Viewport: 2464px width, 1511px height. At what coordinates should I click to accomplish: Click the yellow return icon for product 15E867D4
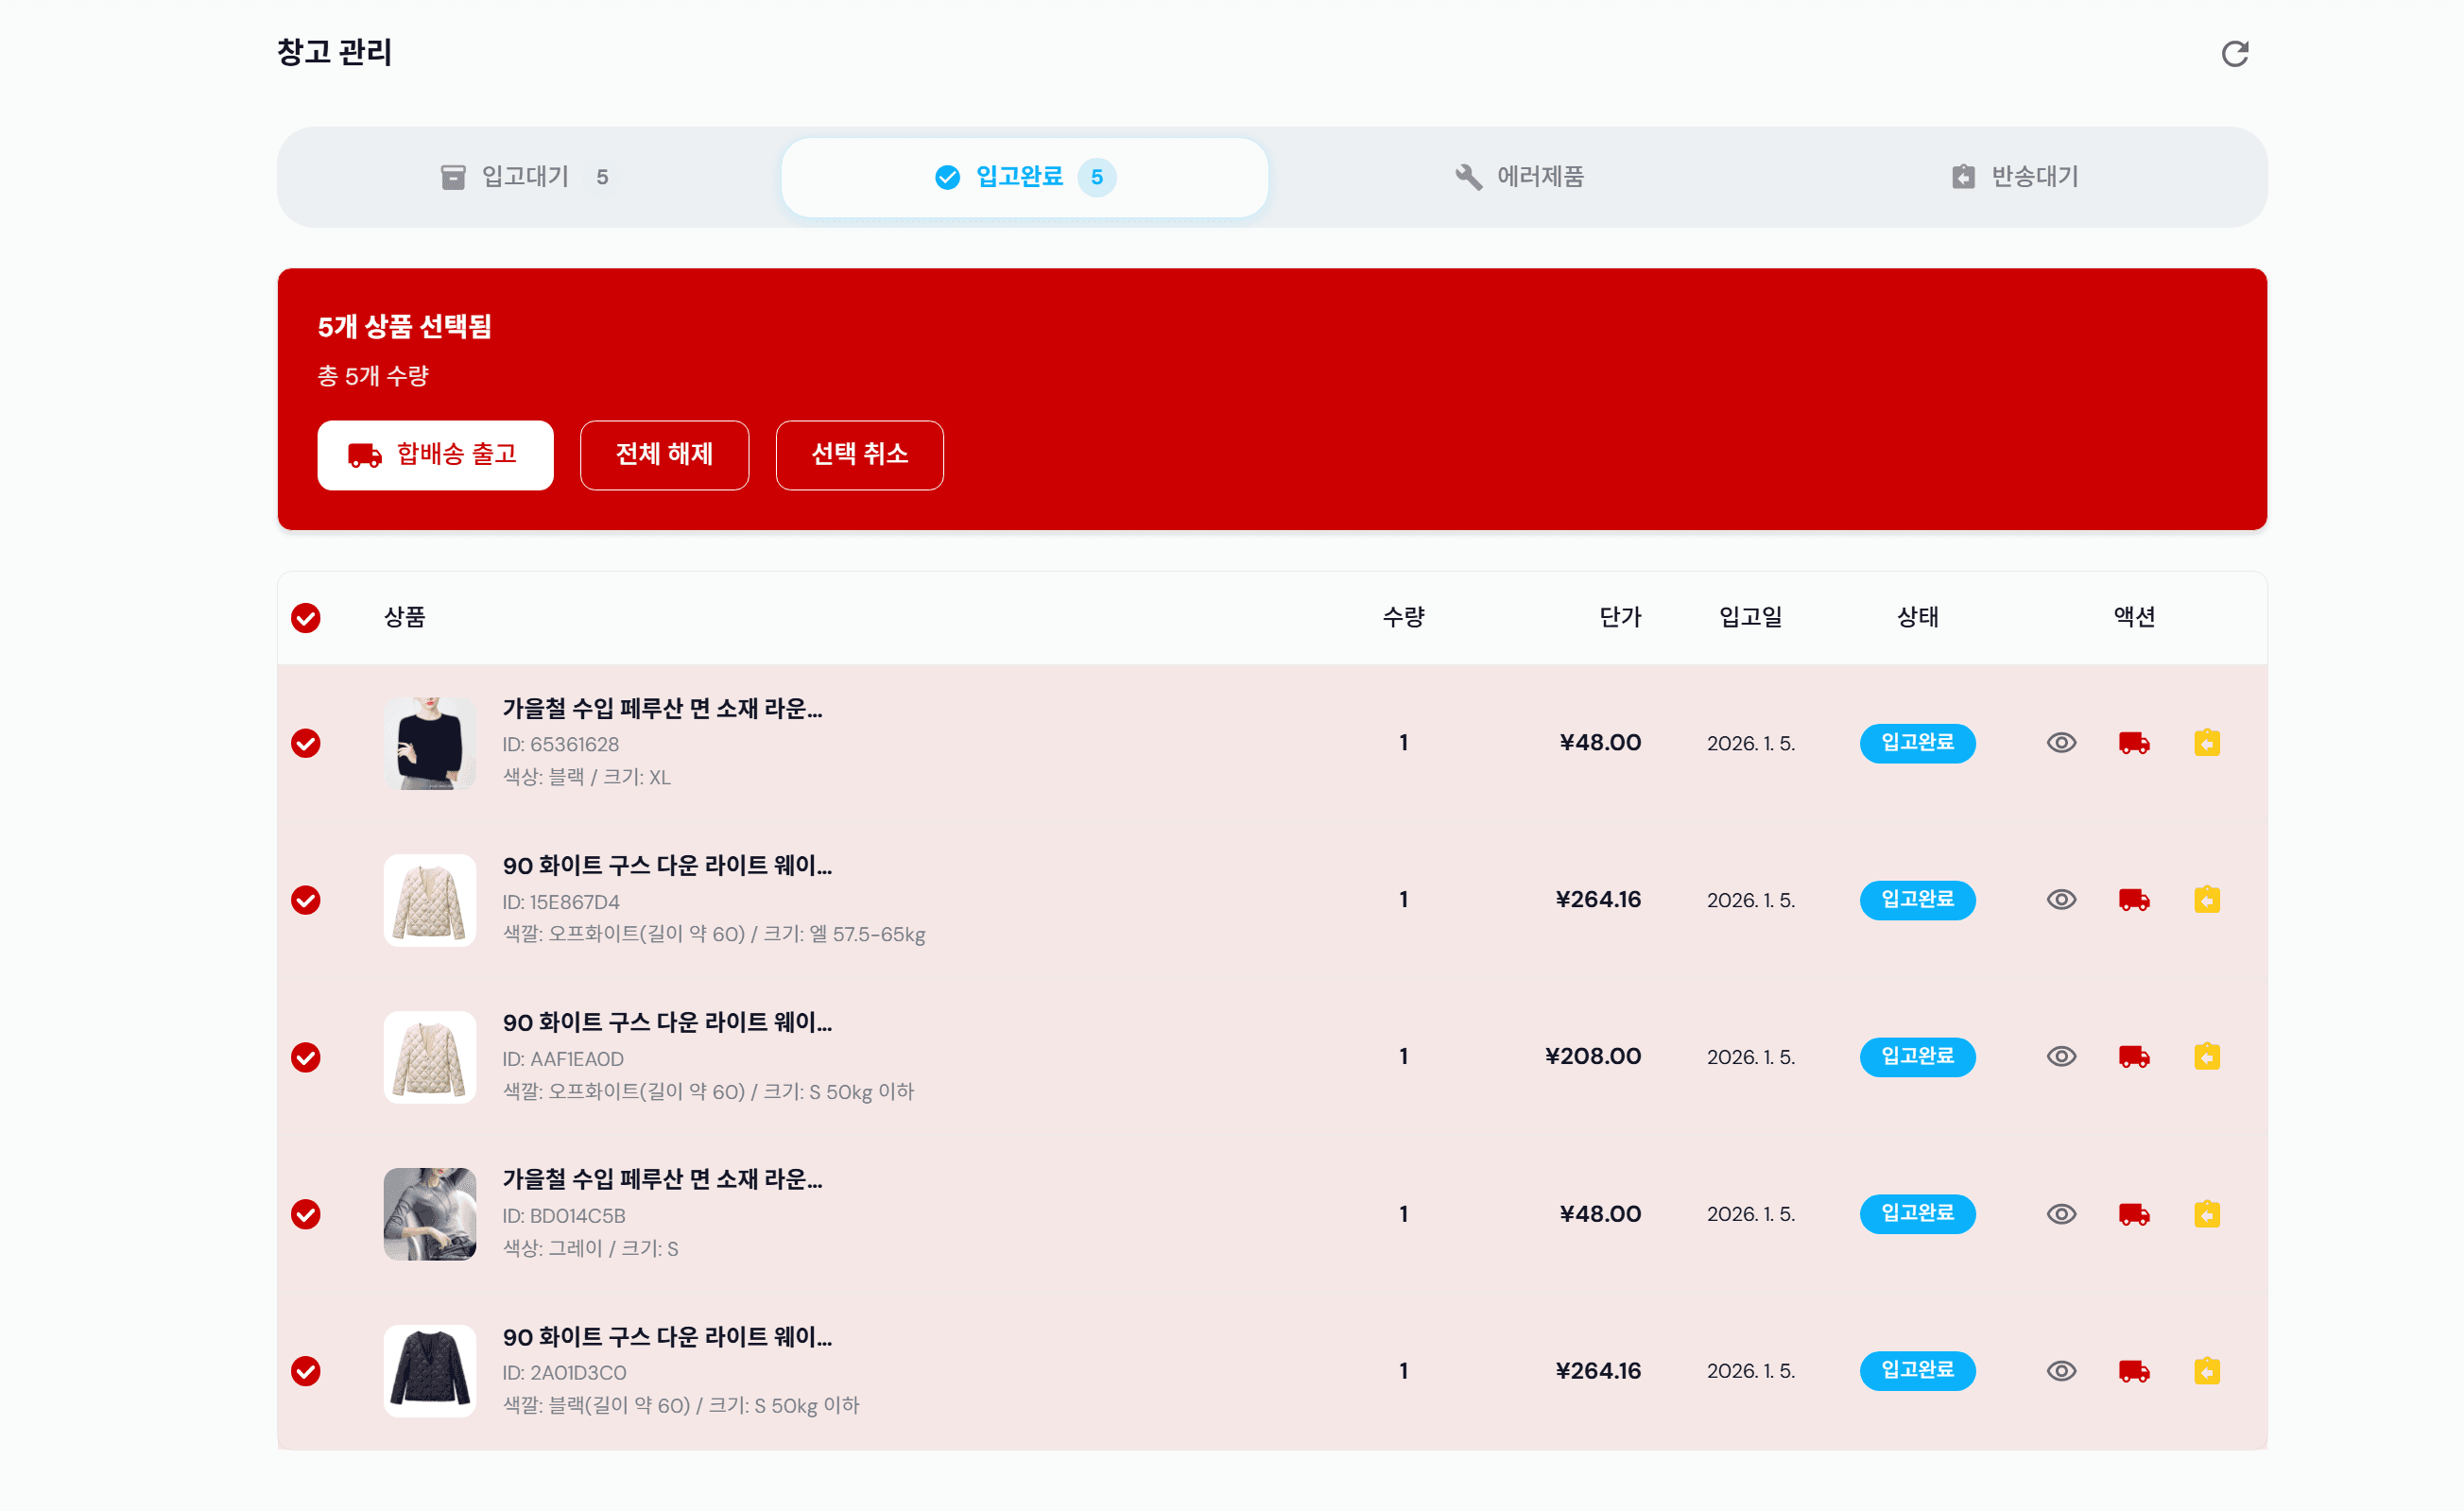(2207, 899)
